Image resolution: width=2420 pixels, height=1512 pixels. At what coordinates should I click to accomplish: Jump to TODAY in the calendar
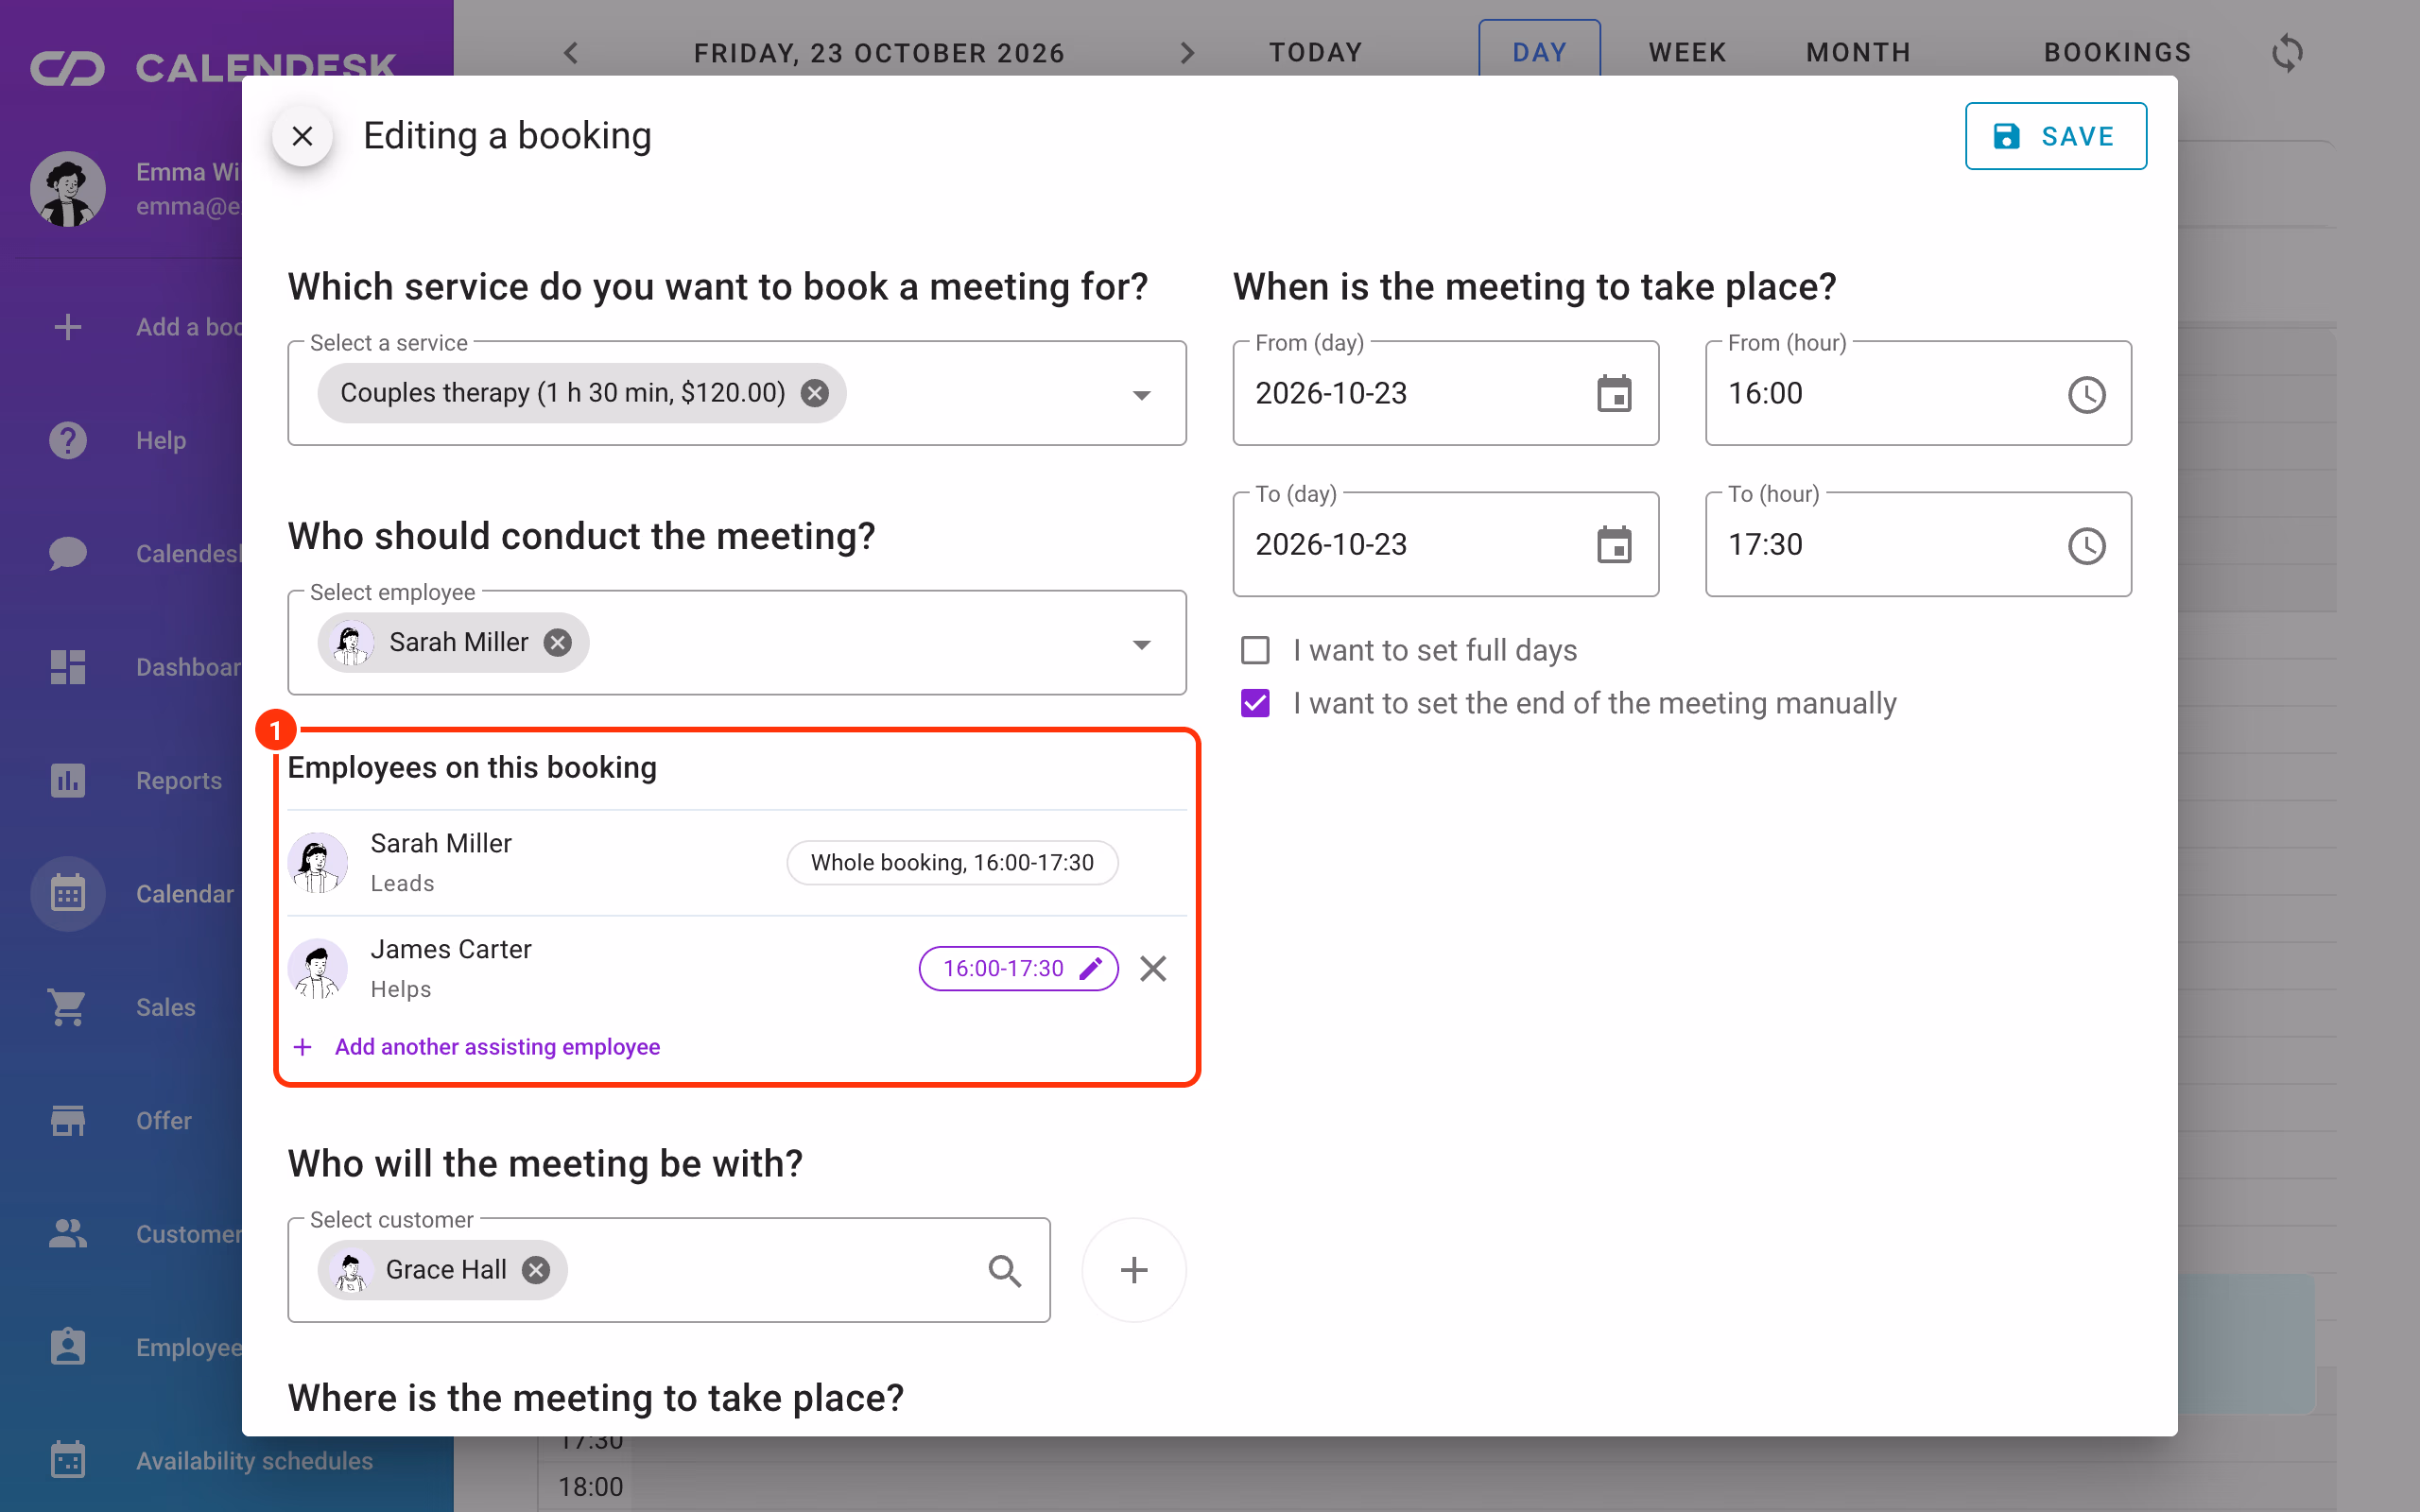(x=1316, y=52)
